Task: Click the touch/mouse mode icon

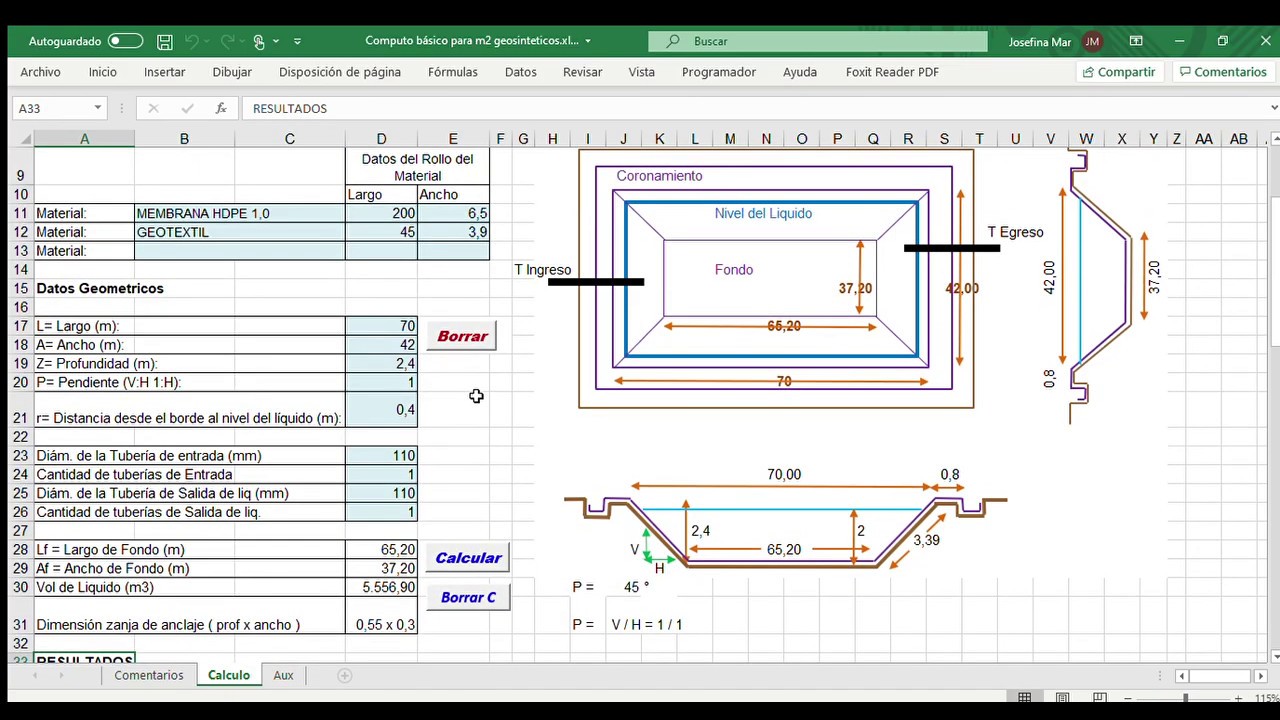Action: coord(259,41)
